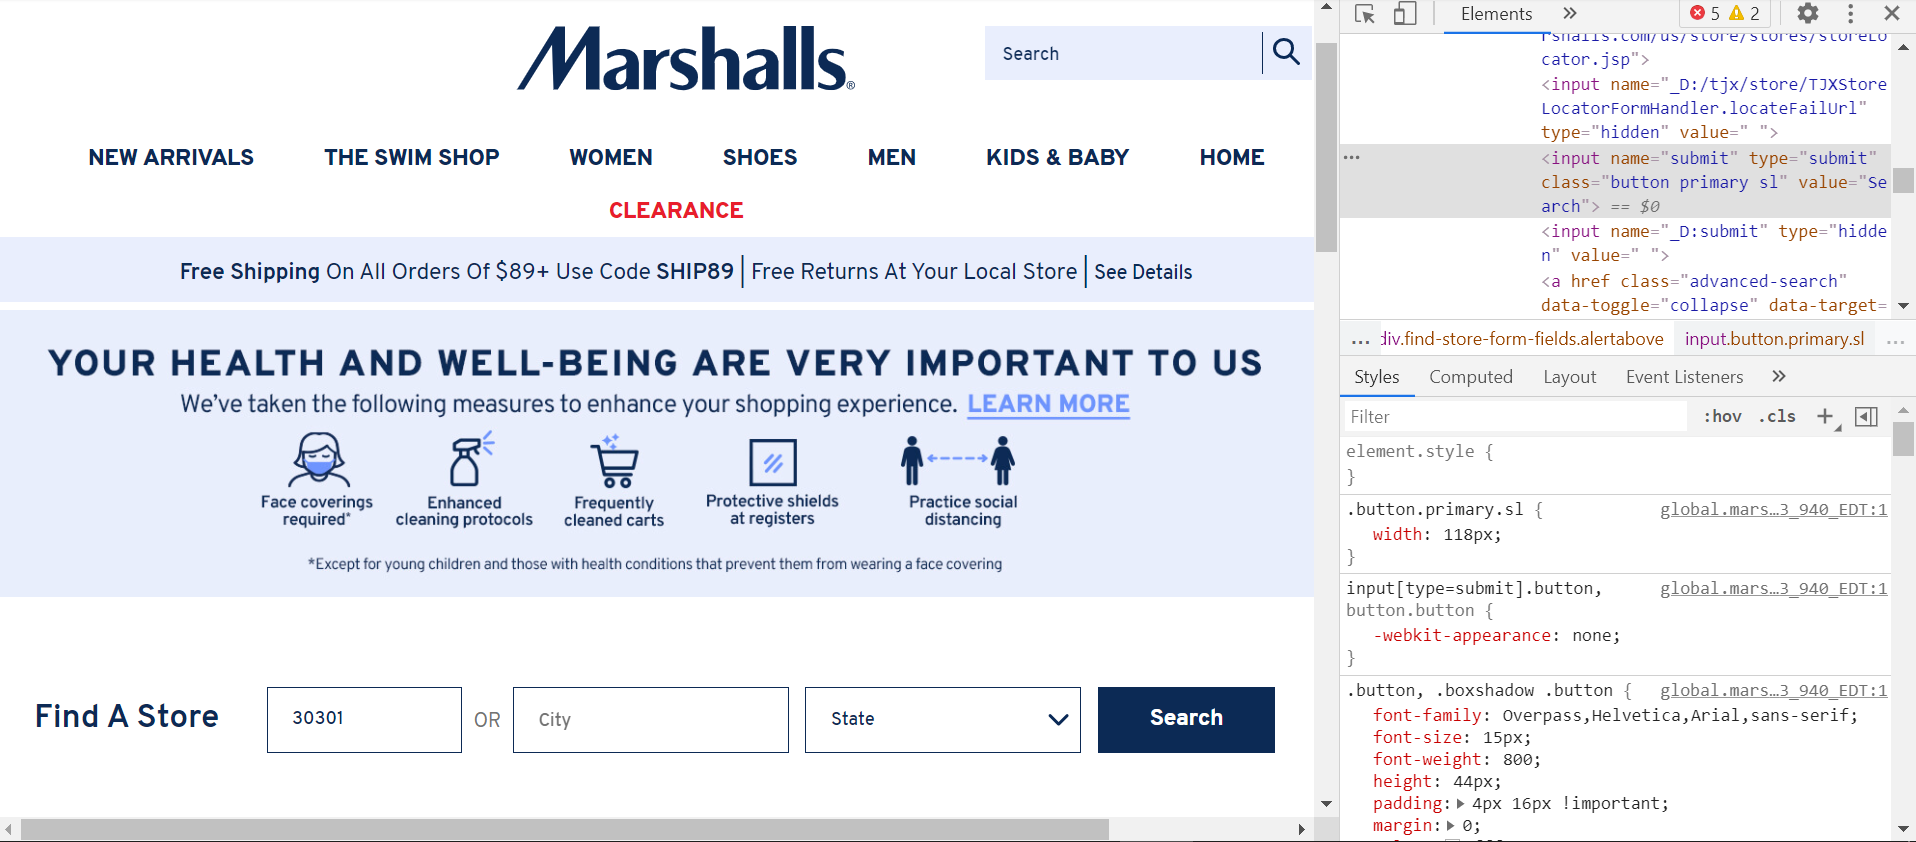1916x842 pixels.
Task: Open the State dropdown
Action: coord(942,719)
